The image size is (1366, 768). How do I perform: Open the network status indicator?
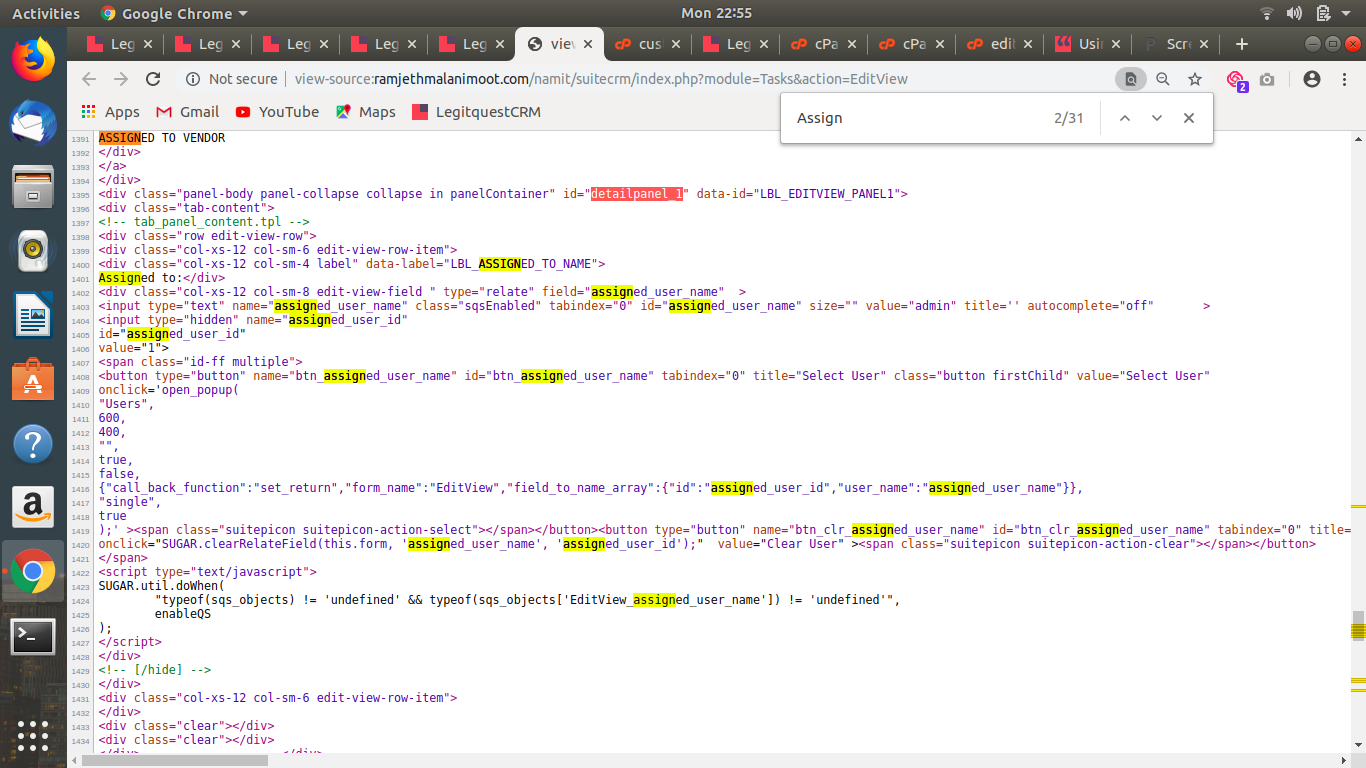tap(1267, 14)
